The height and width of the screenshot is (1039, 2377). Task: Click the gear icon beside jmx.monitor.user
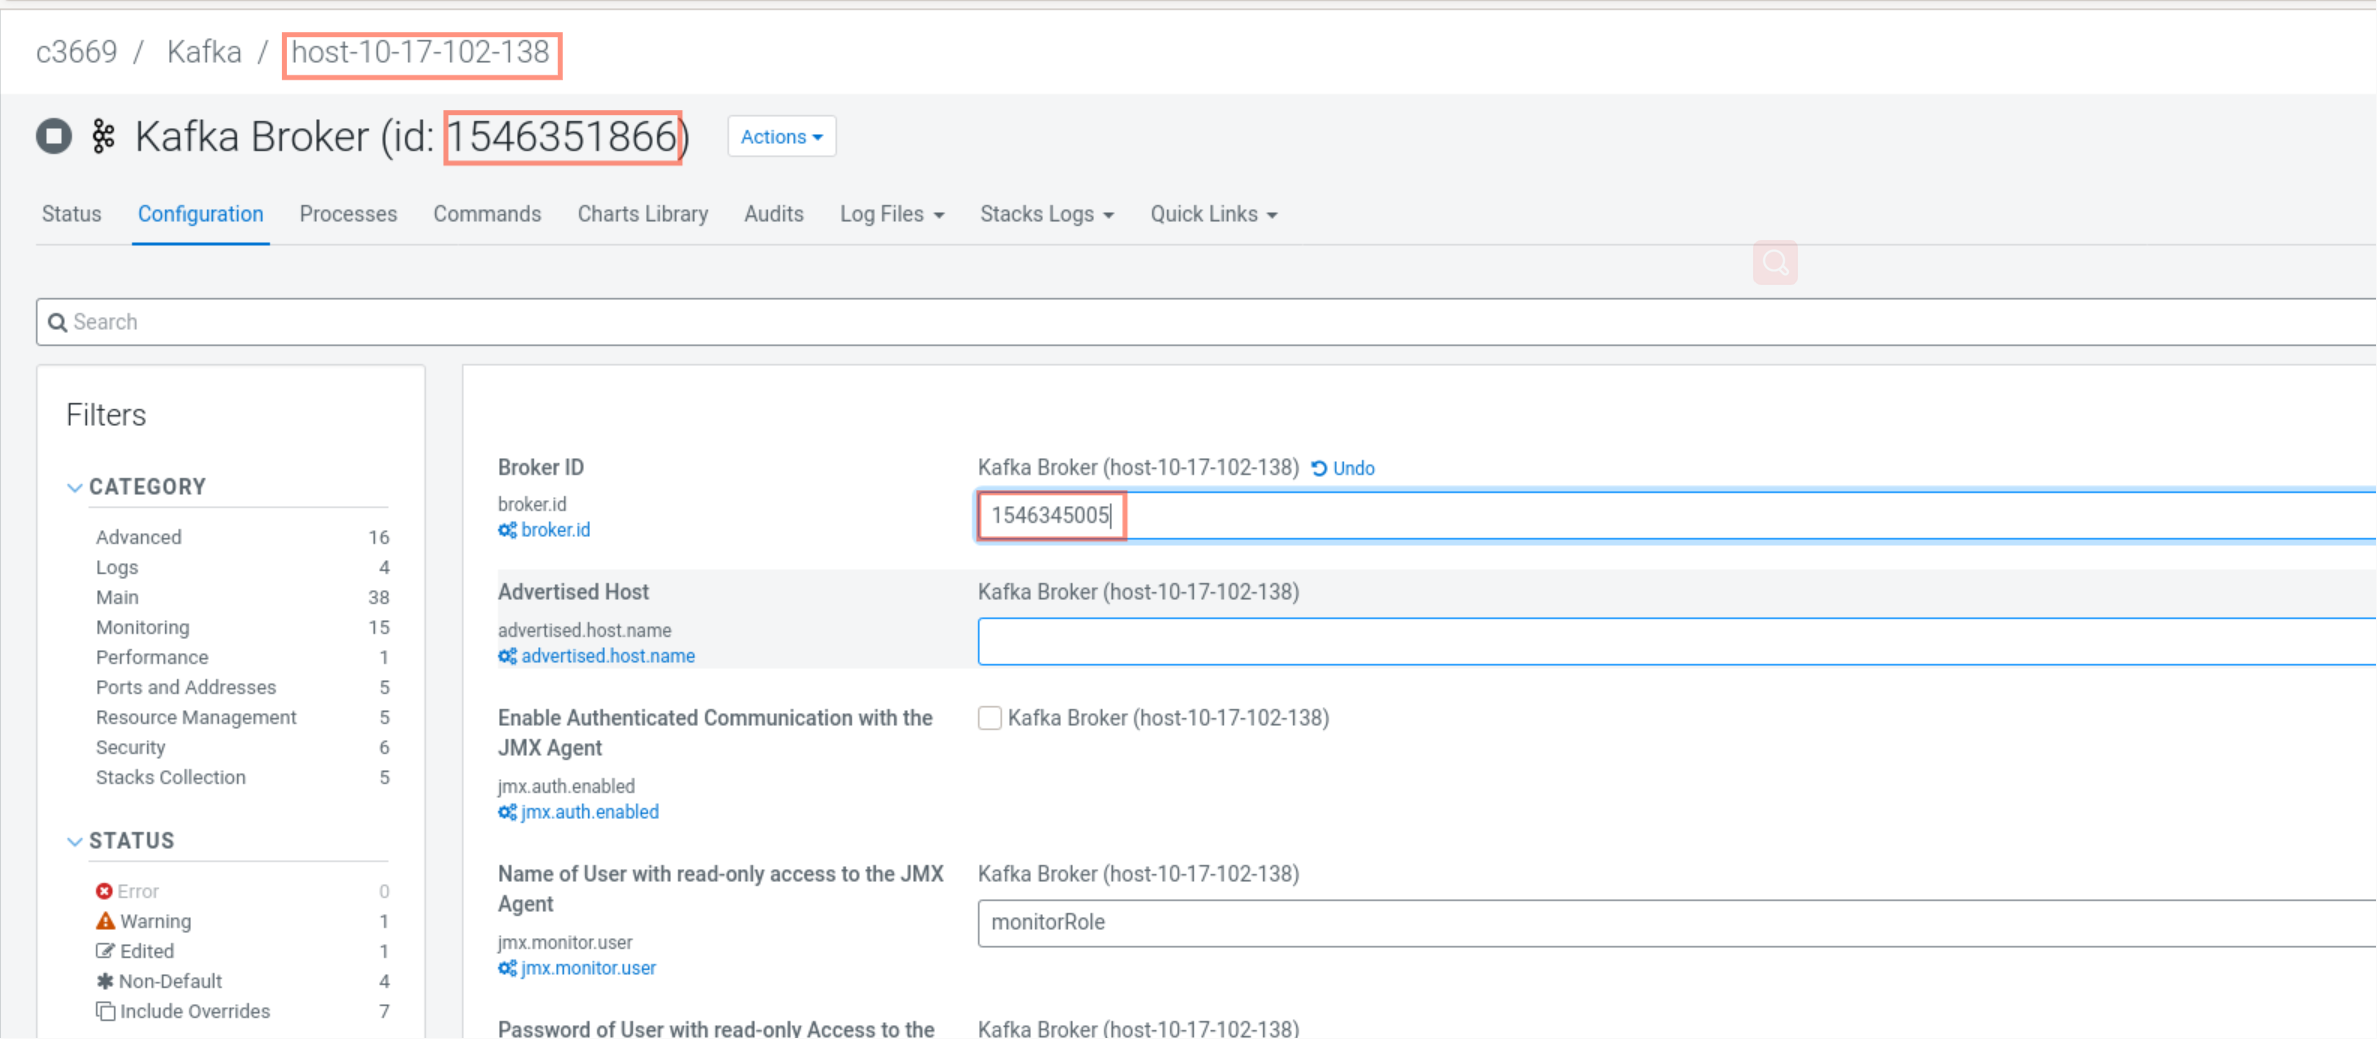click(506, 968)
